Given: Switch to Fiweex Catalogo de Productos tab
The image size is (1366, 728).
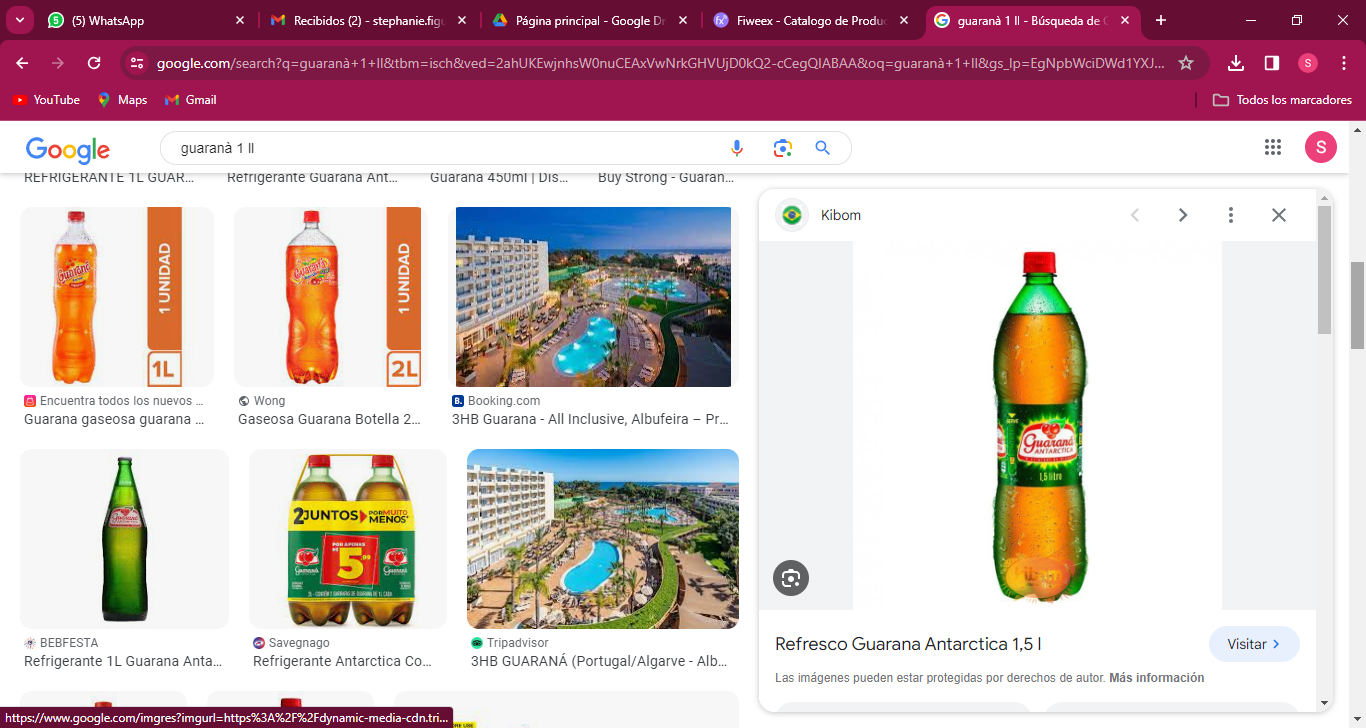Looking at the screenshot, I should (810, 20).
